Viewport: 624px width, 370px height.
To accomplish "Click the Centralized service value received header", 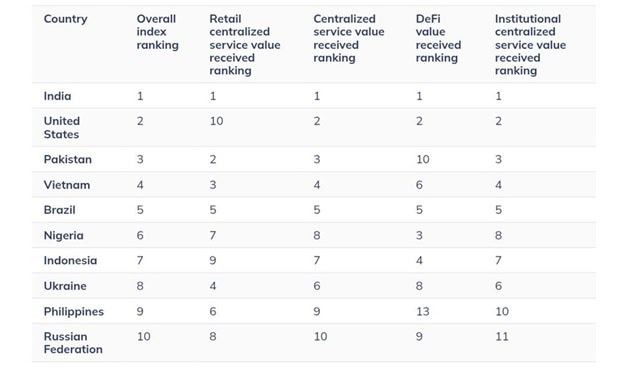I will (349, 38).
